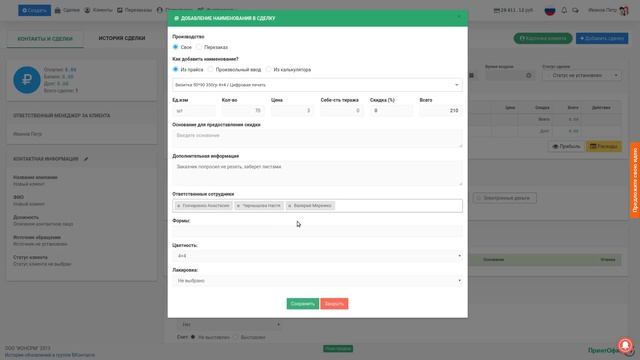Switch to История сделки tab
Viewport: 640px width, 360px height.
tap(122, 38)
